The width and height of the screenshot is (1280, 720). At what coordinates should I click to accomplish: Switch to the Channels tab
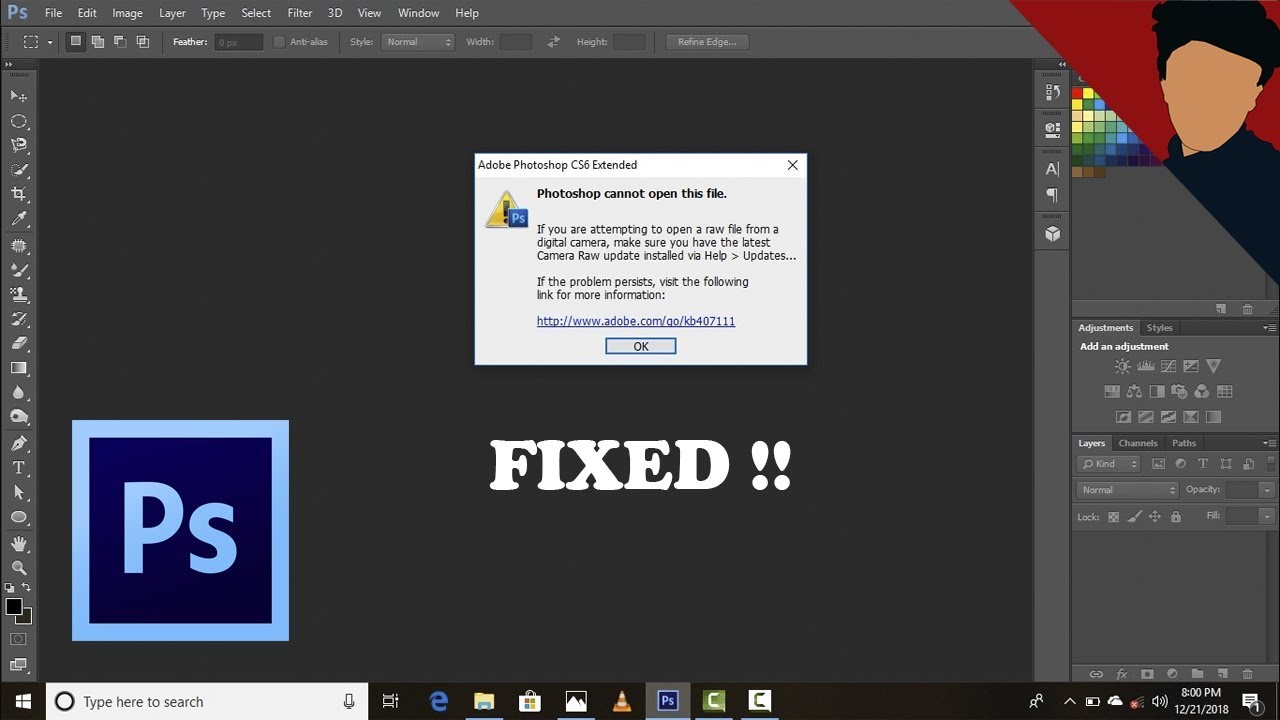click(1138, 443)
